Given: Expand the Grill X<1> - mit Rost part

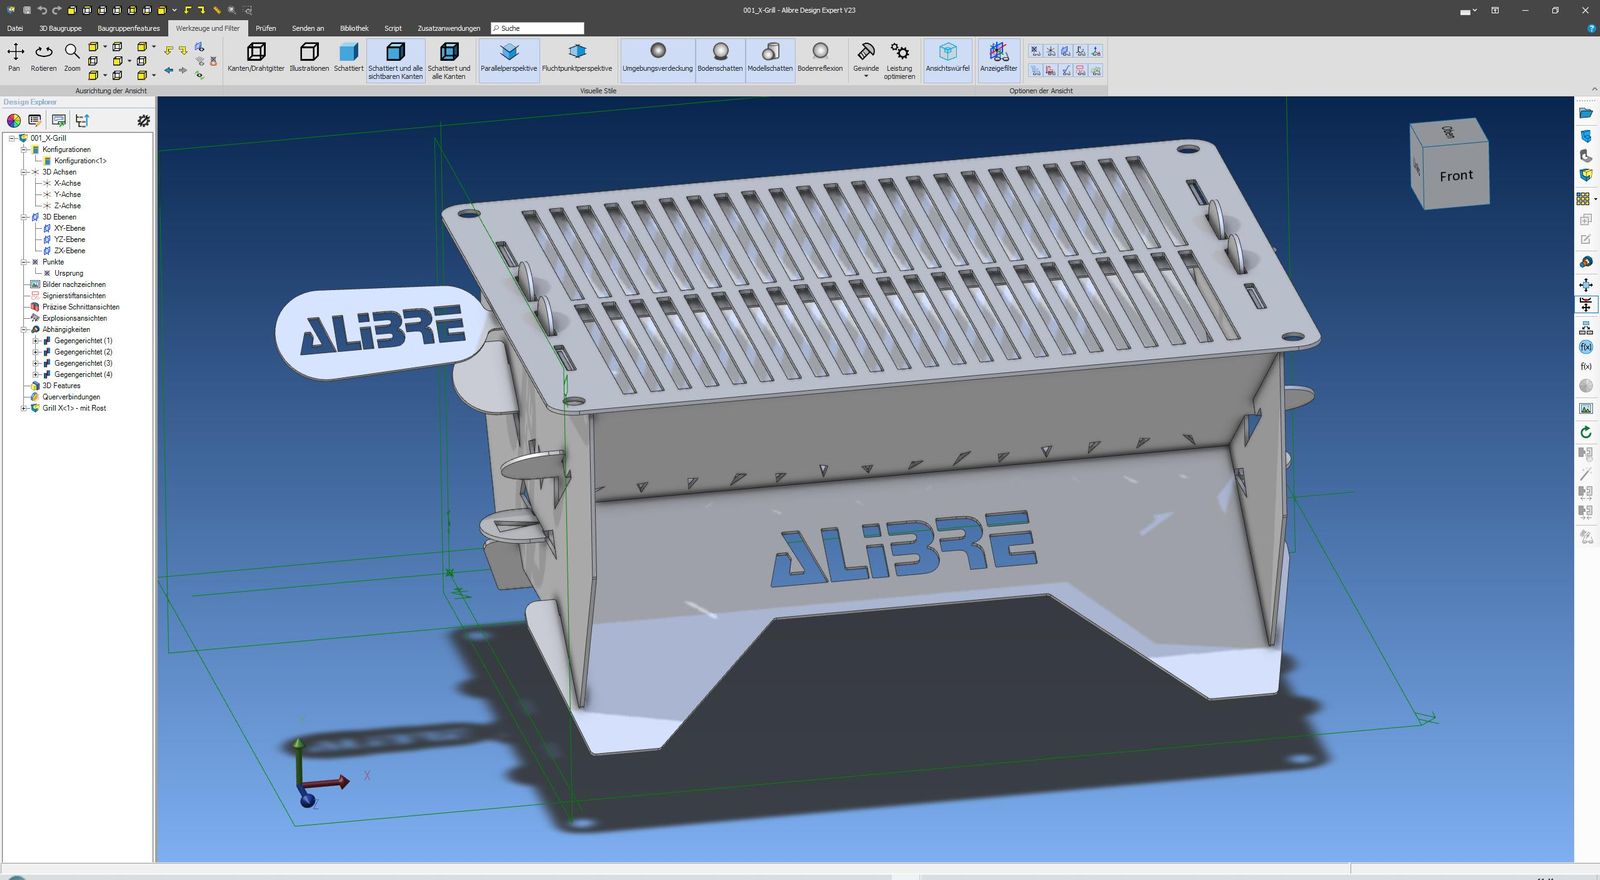Looking at the screenshot, I should [24, 408].
